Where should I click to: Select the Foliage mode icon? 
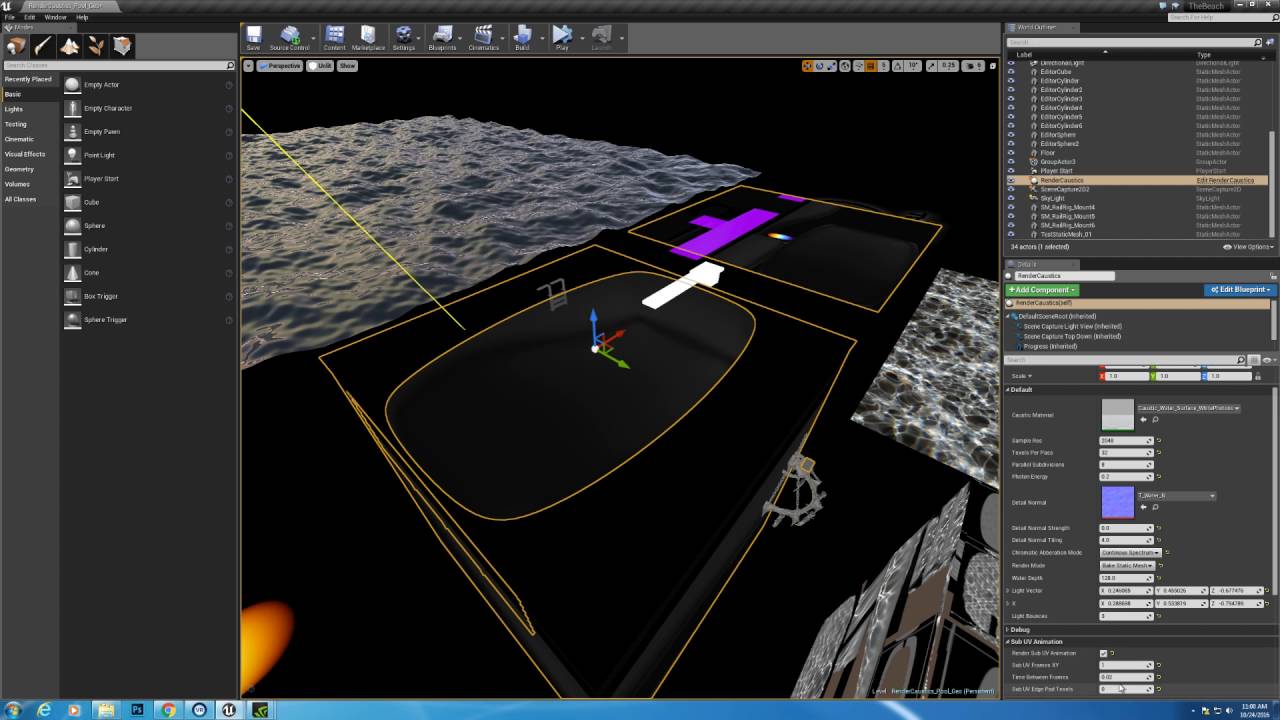[96, 46]
